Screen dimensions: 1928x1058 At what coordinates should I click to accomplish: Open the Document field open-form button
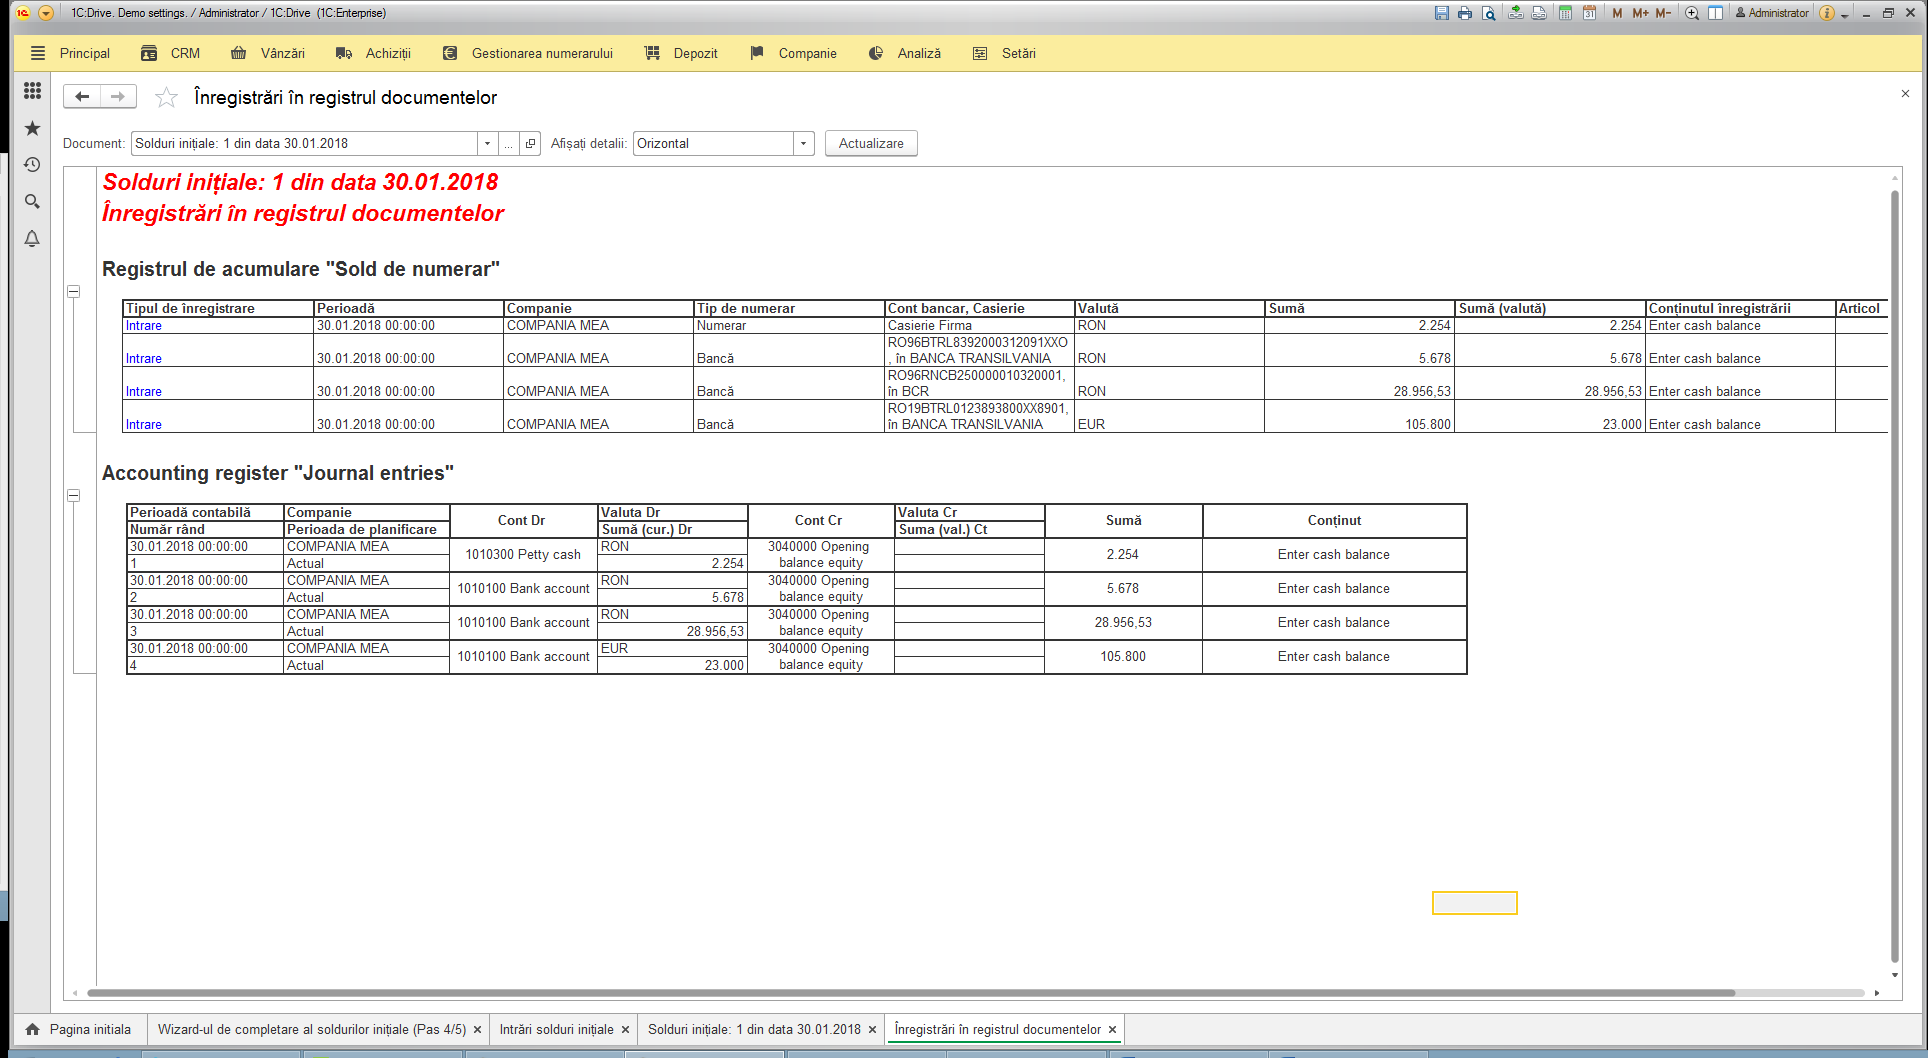coord(531,143)
